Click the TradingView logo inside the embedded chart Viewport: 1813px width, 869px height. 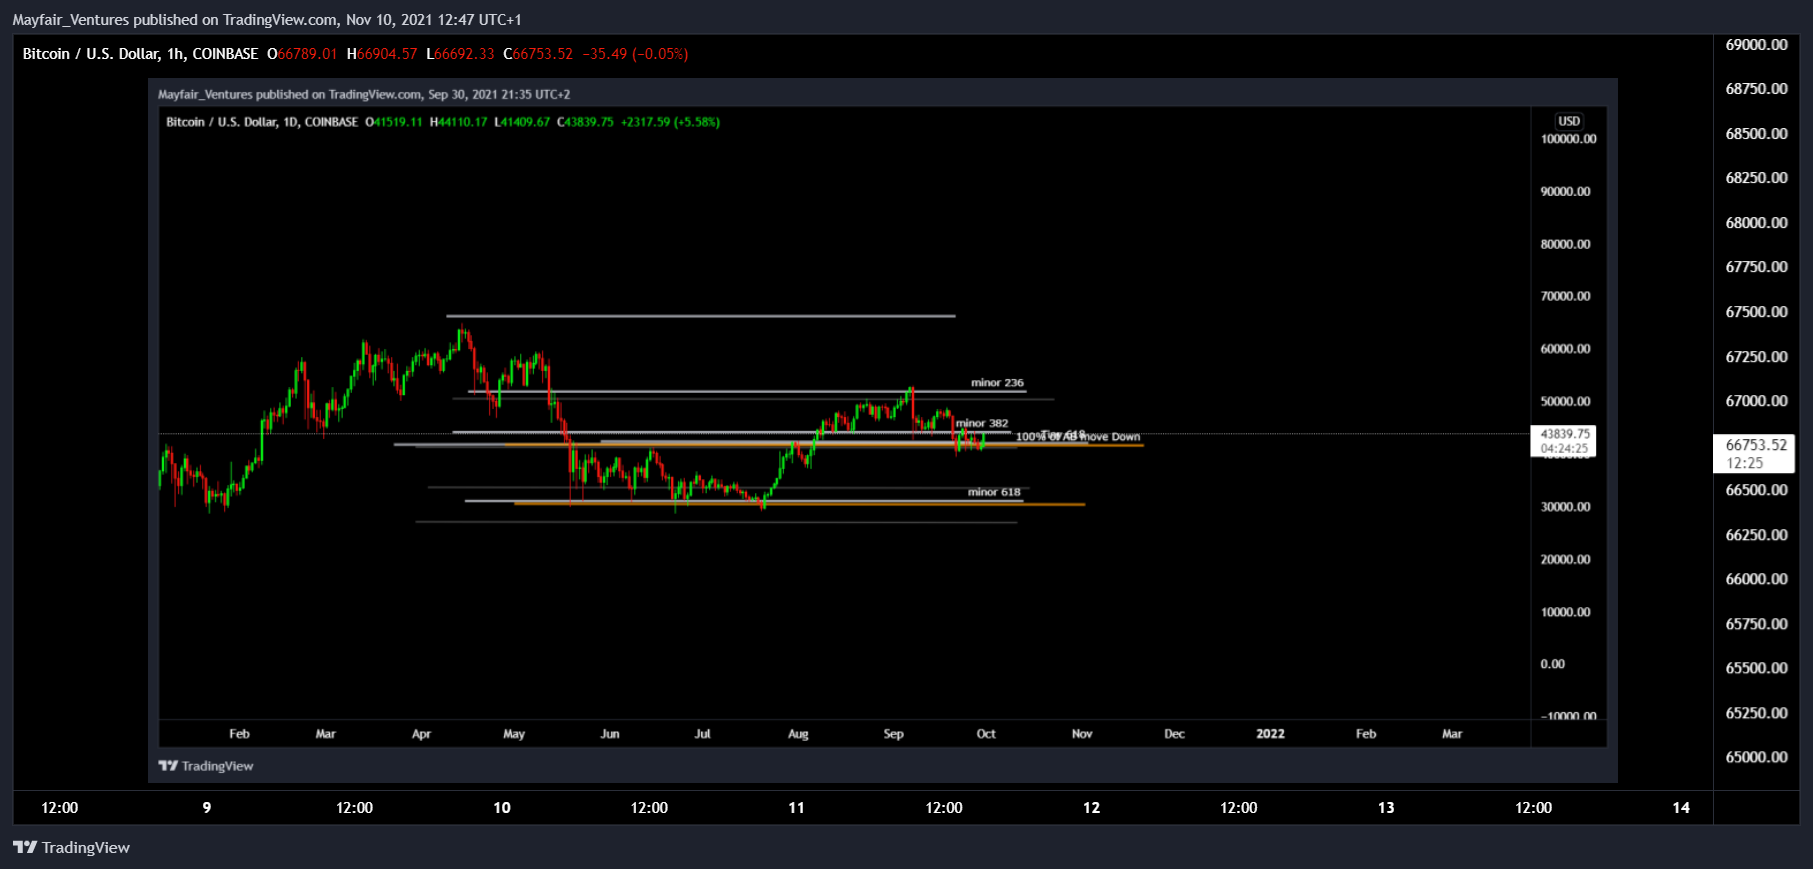click(x=206, y=766)
